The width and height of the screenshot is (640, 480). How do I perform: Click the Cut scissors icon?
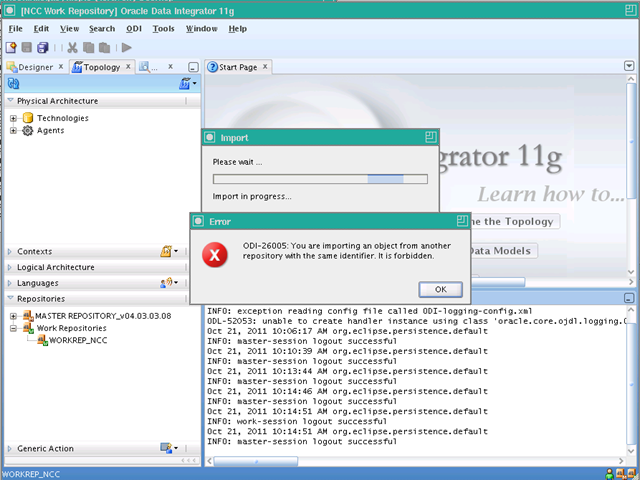tap(73, 48)
